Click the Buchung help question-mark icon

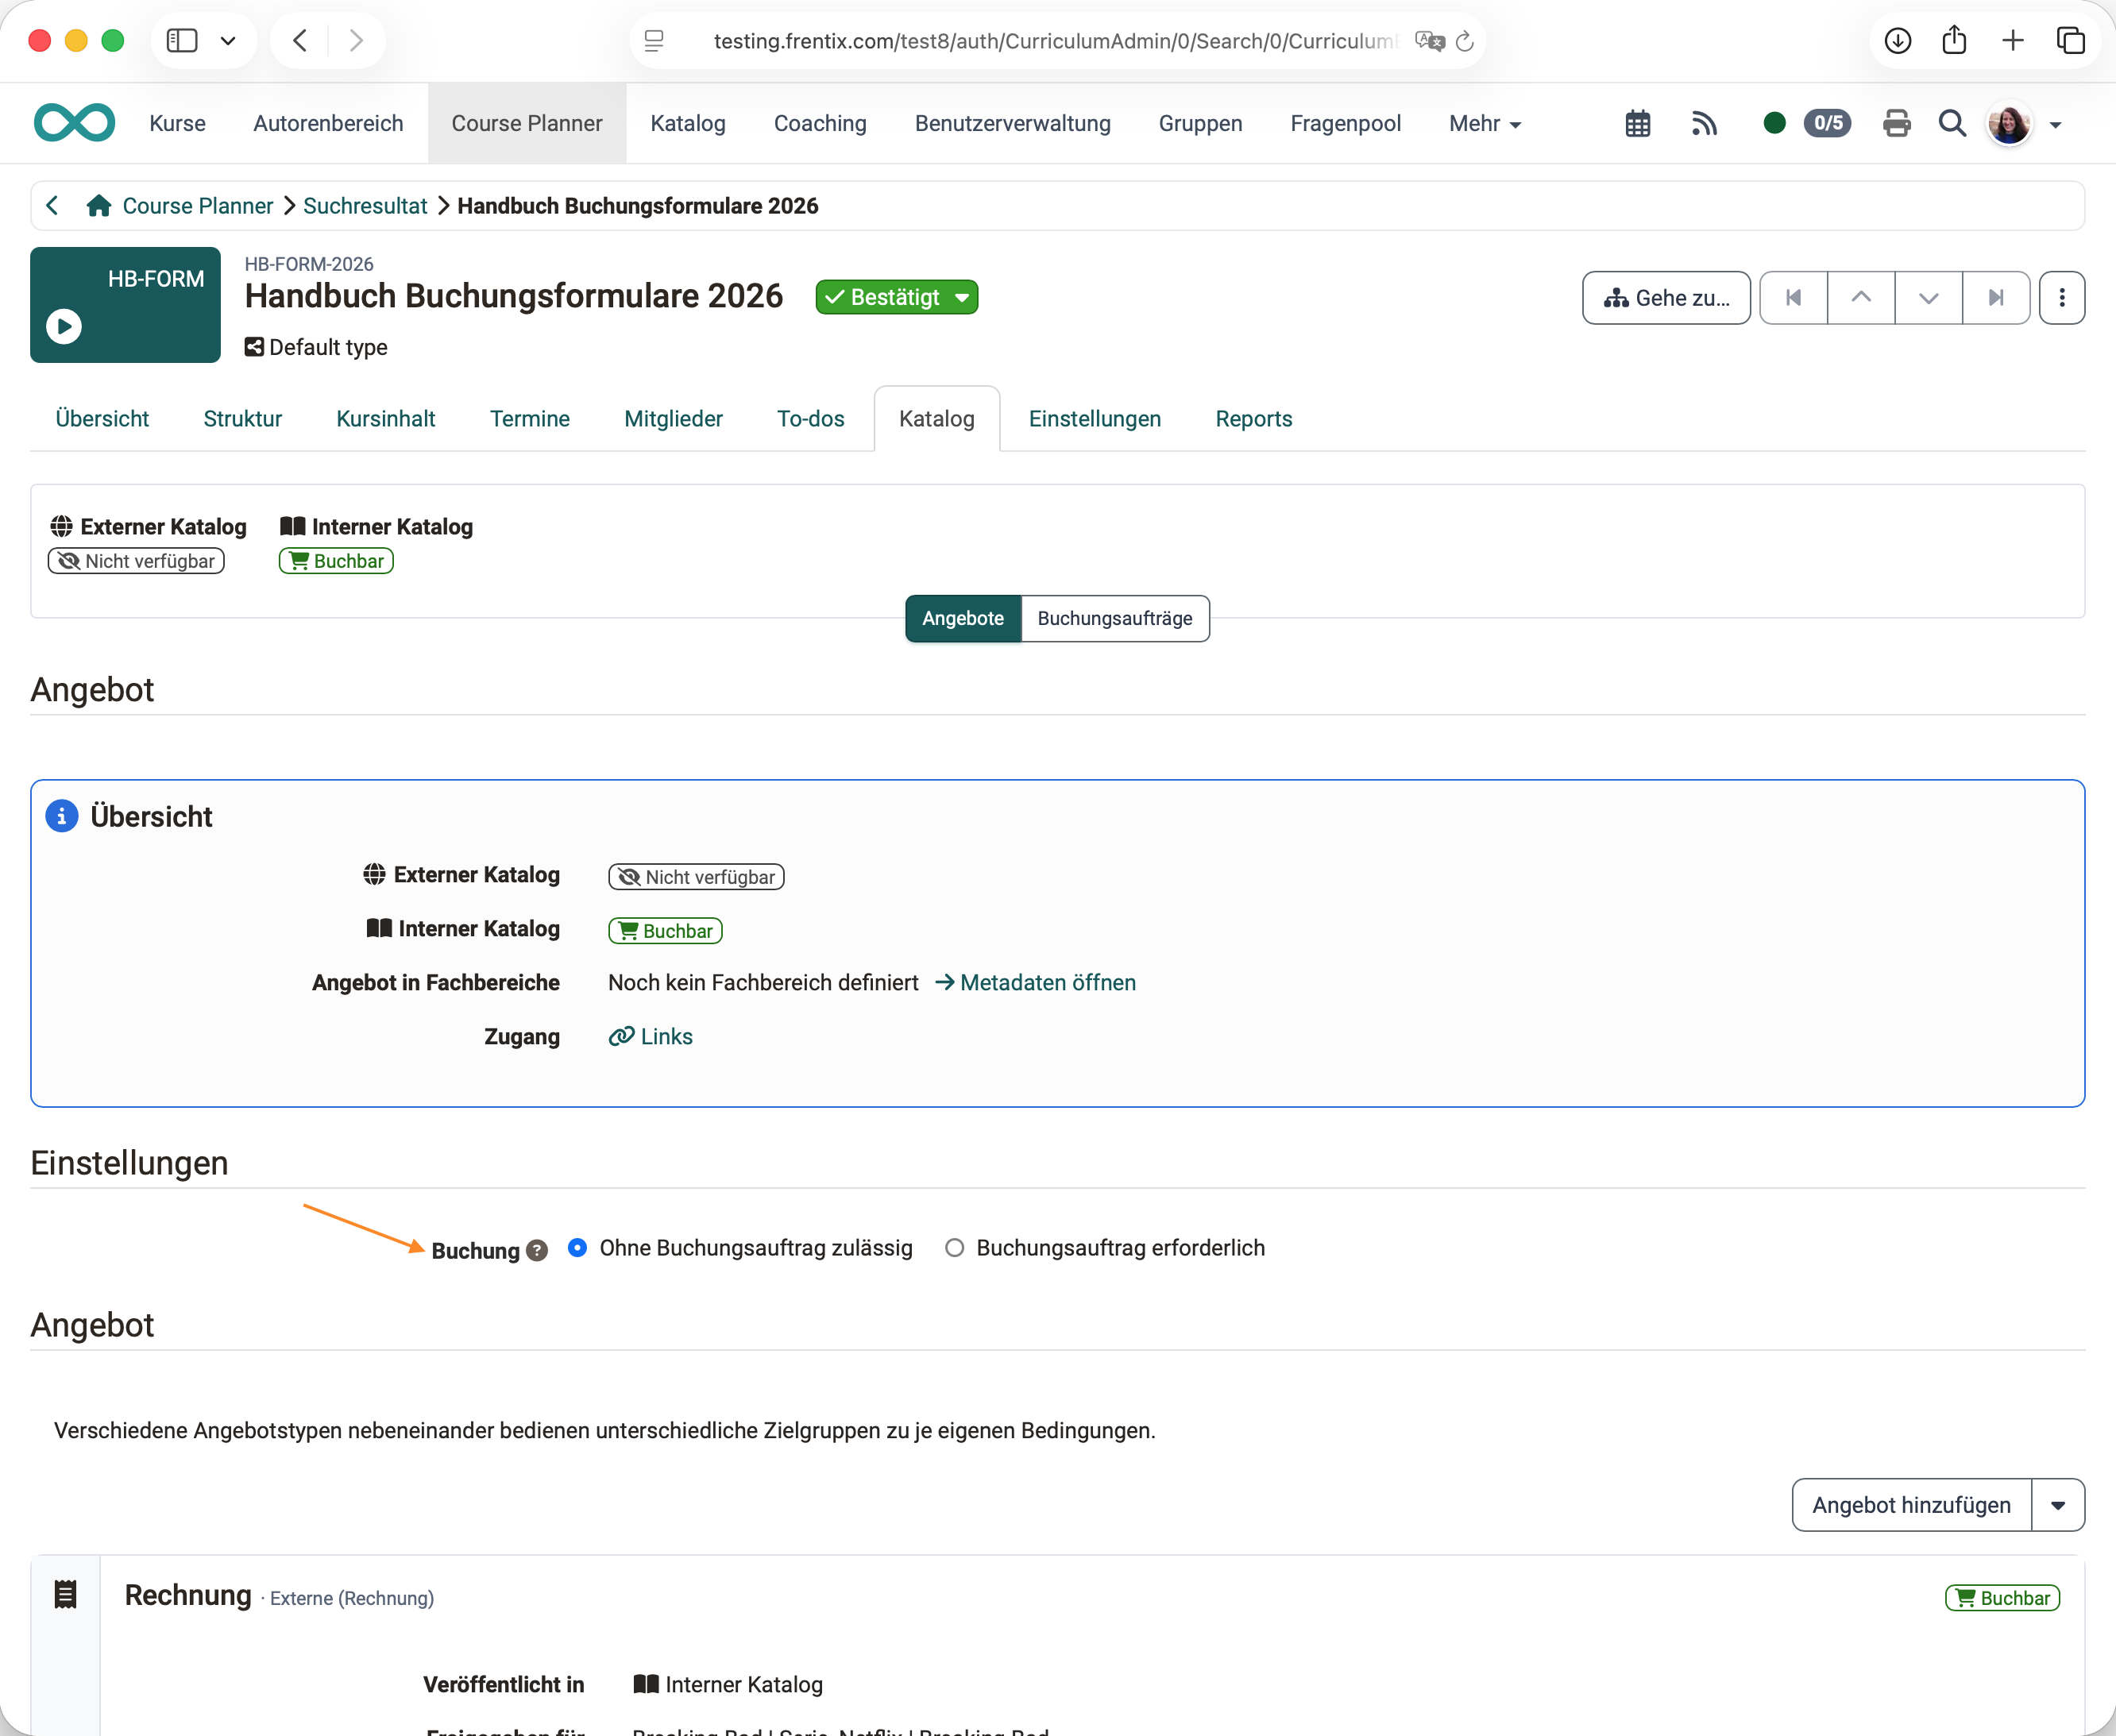(537, 1251)
